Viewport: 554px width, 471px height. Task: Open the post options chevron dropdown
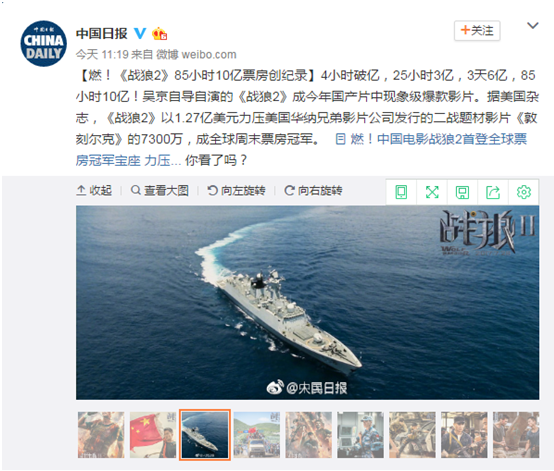pos(532,25)
